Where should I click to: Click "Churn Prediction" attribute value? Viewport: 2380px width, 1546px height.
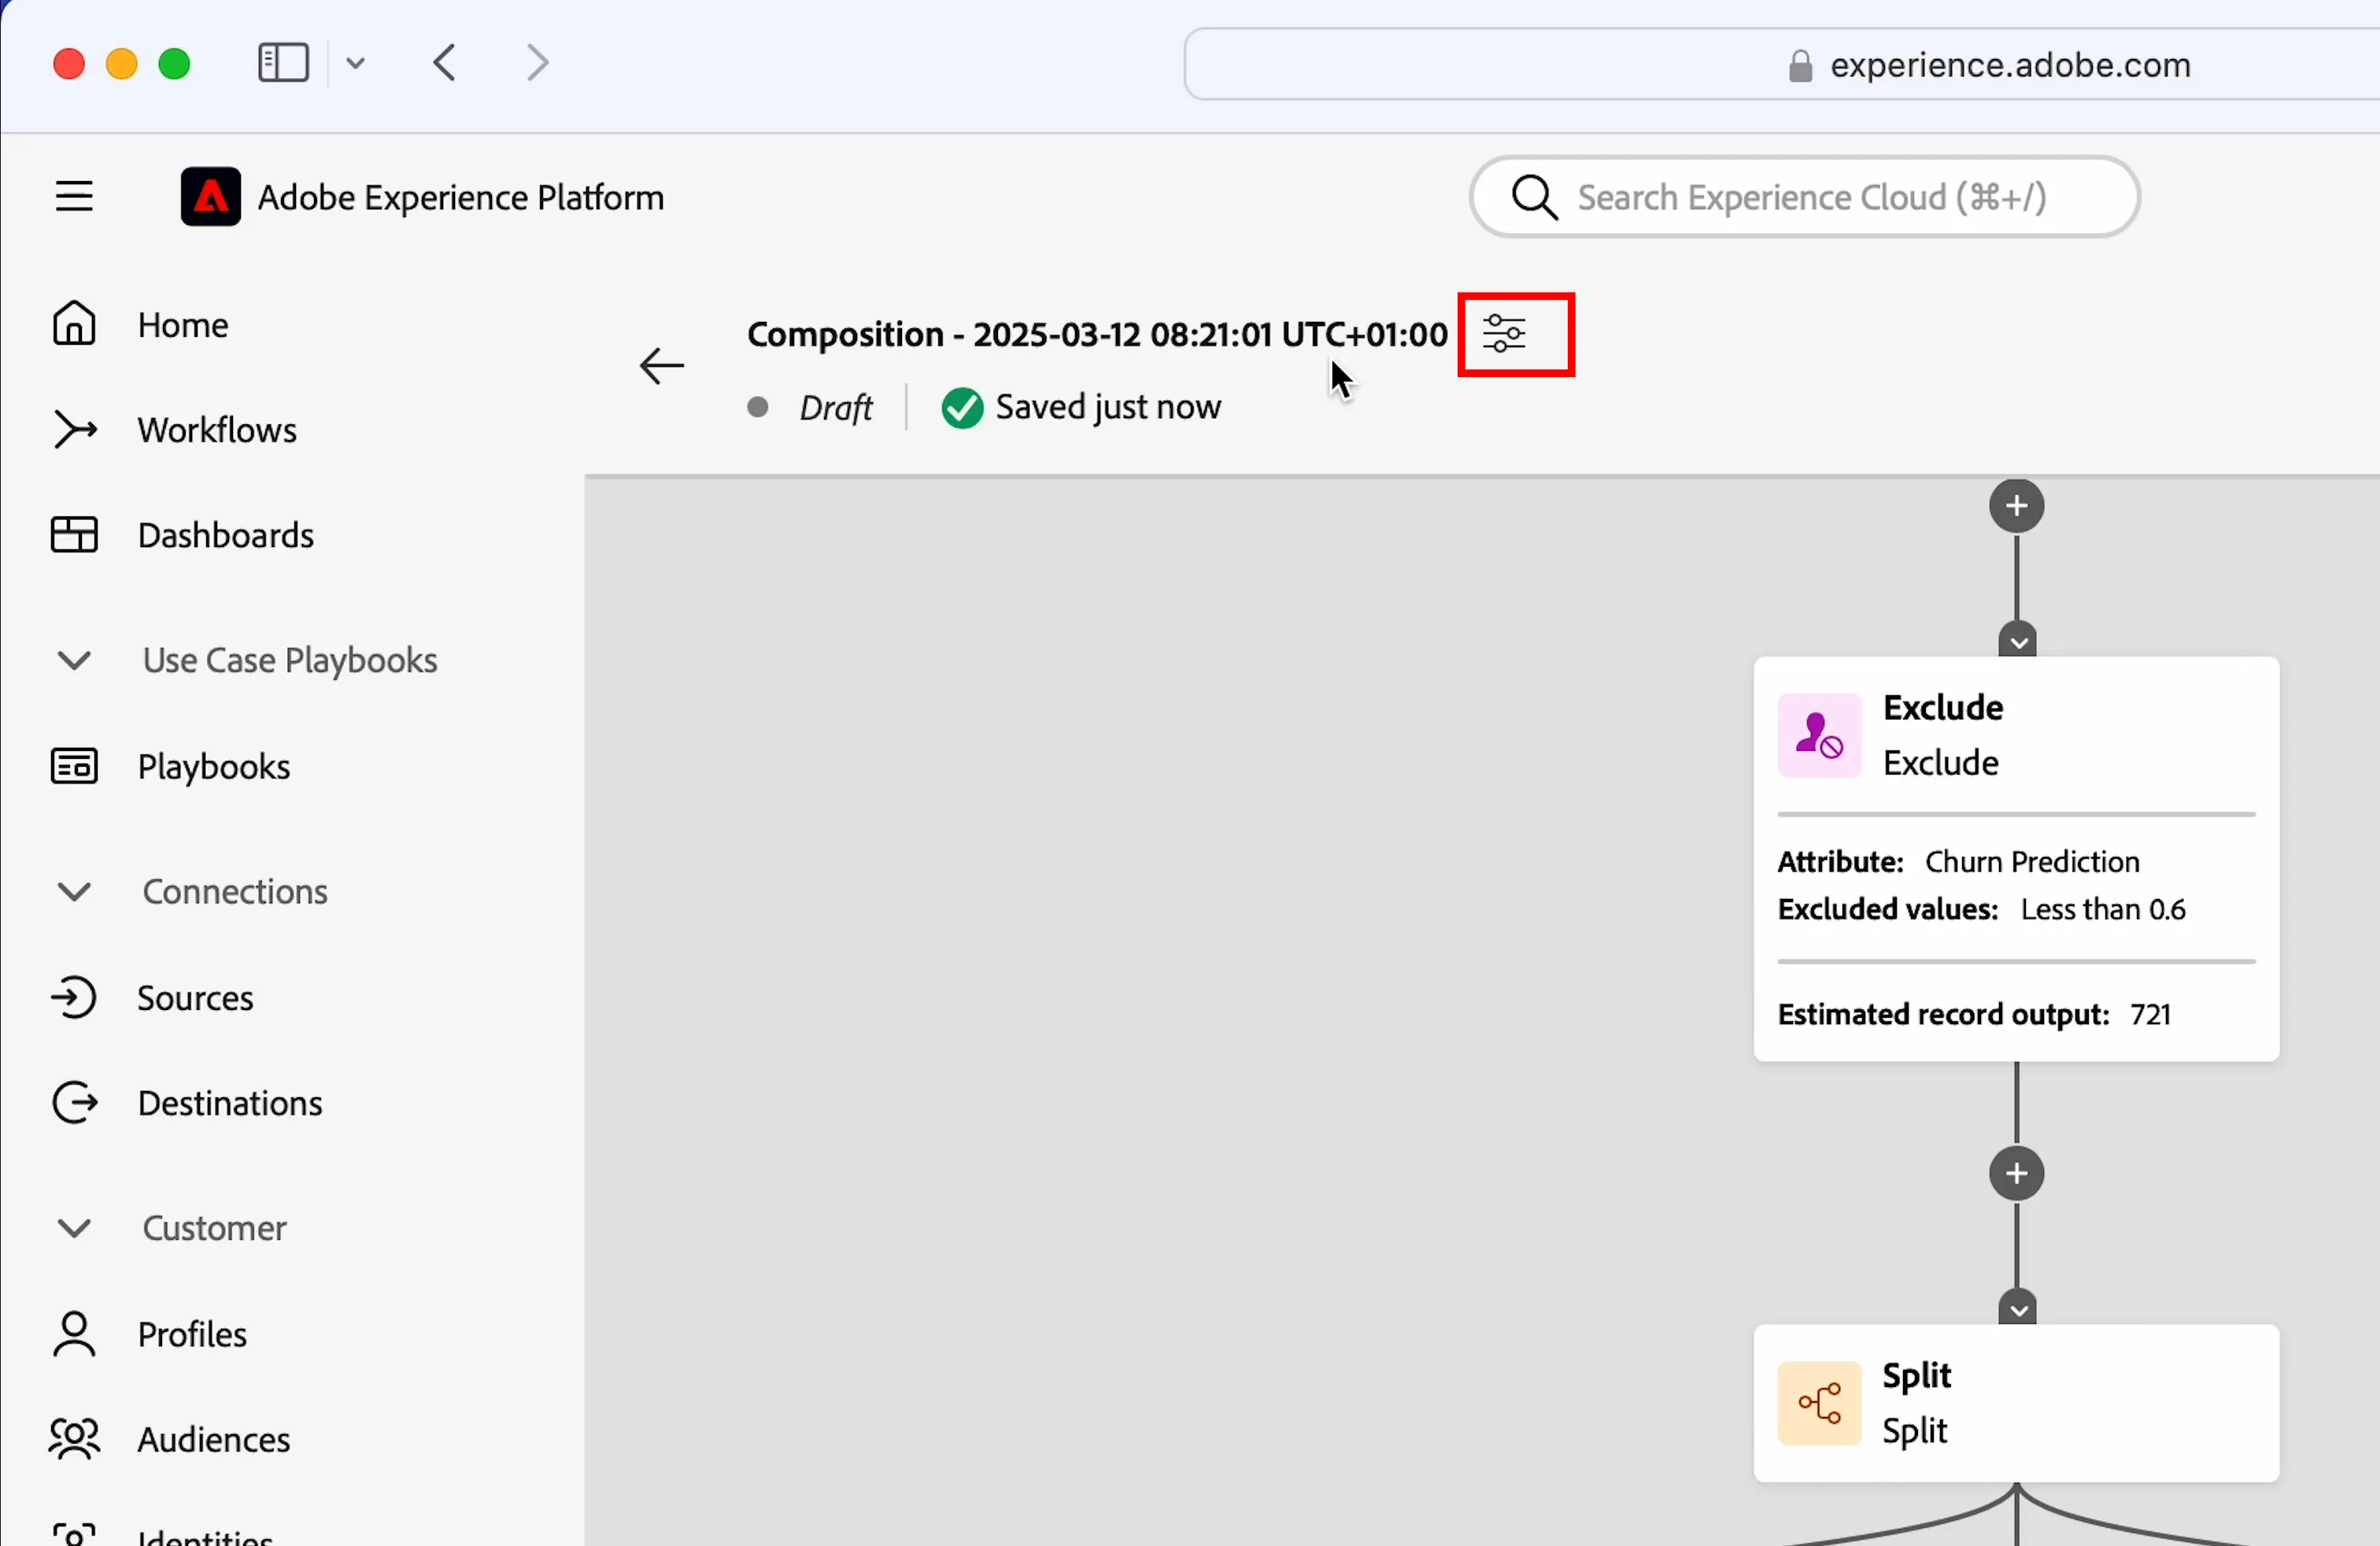pos(2032,861)
